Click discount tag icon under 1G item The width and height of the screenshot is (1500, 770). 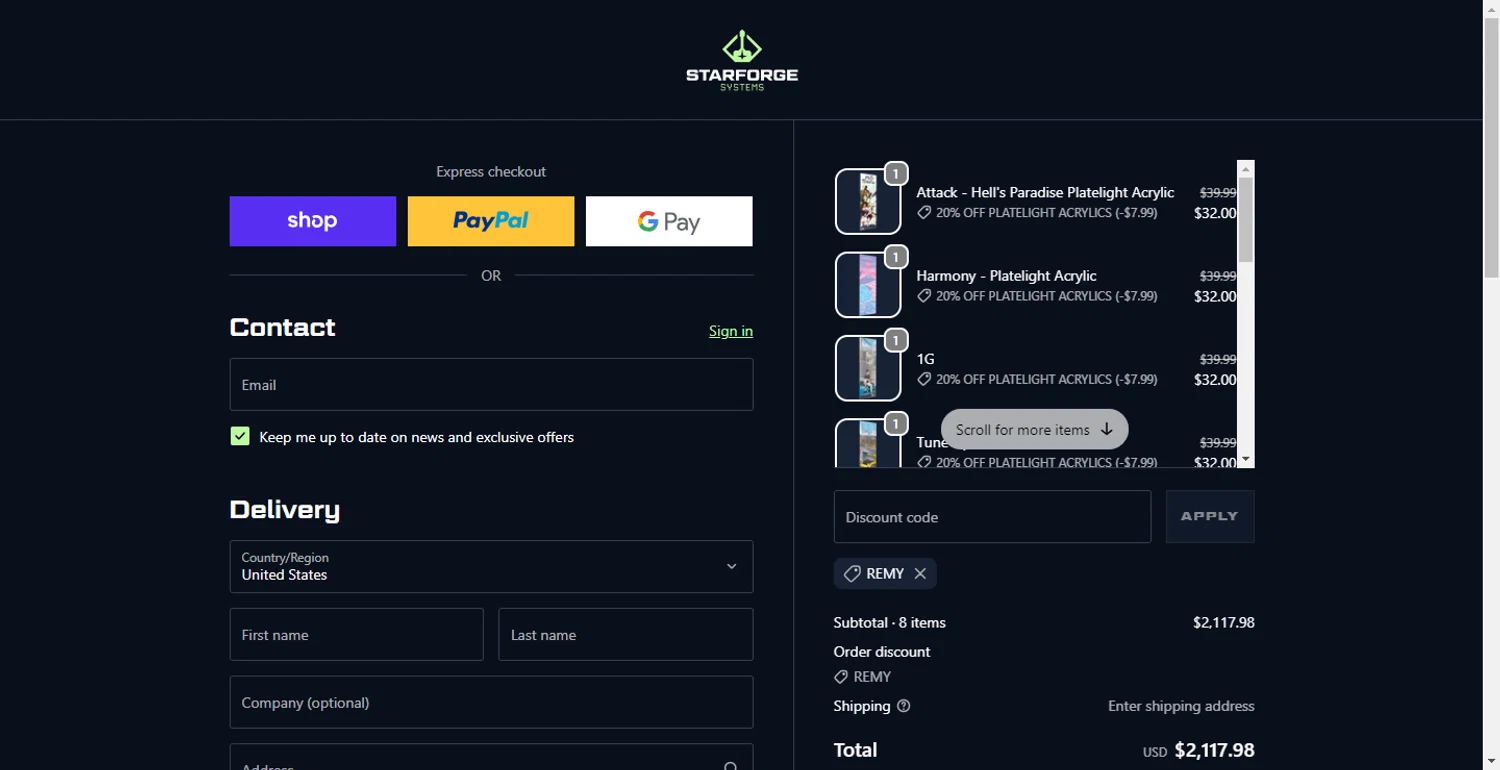click(x=924, y=379)
